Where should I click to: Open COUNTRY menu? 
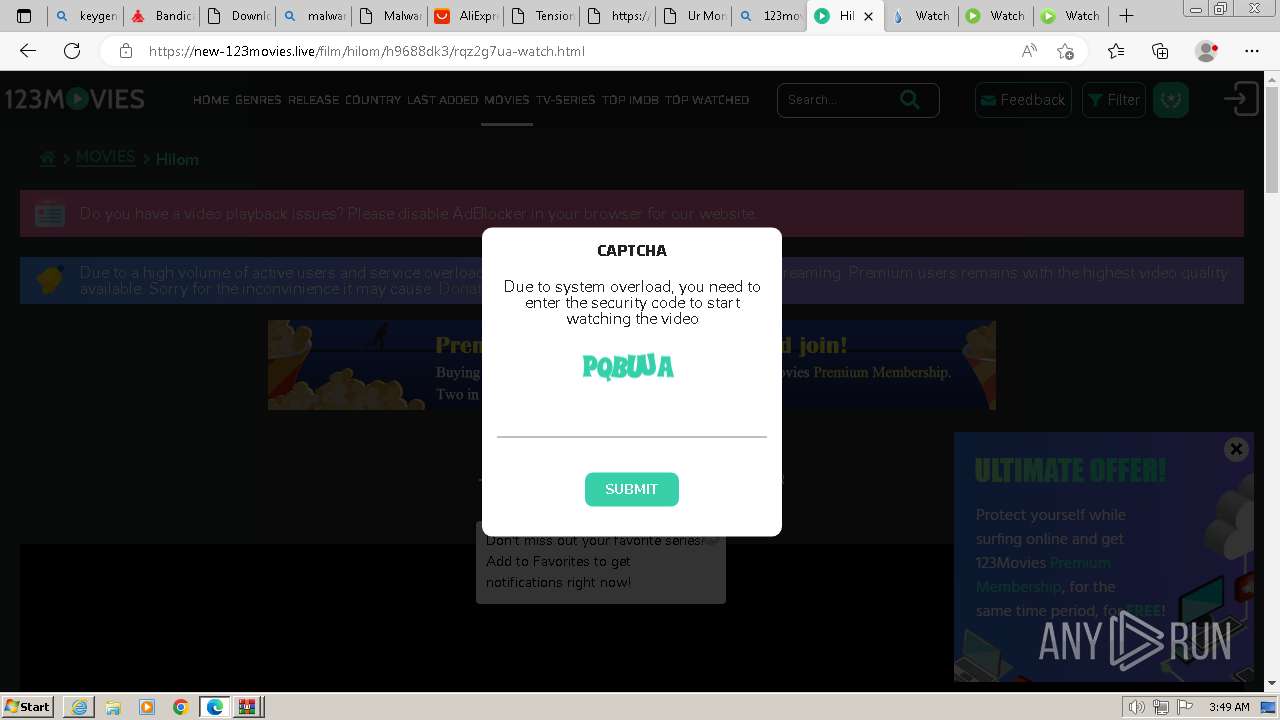[x=373, y=100]
